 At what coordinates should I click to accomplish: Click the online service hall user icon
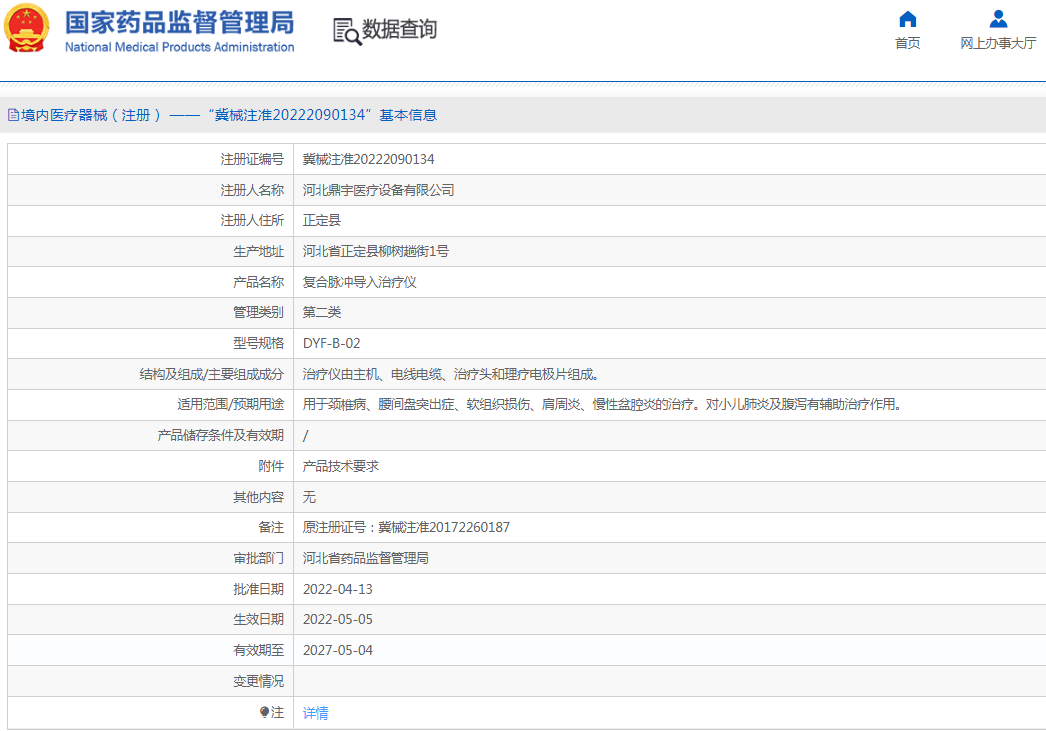(x=998, y=19)
